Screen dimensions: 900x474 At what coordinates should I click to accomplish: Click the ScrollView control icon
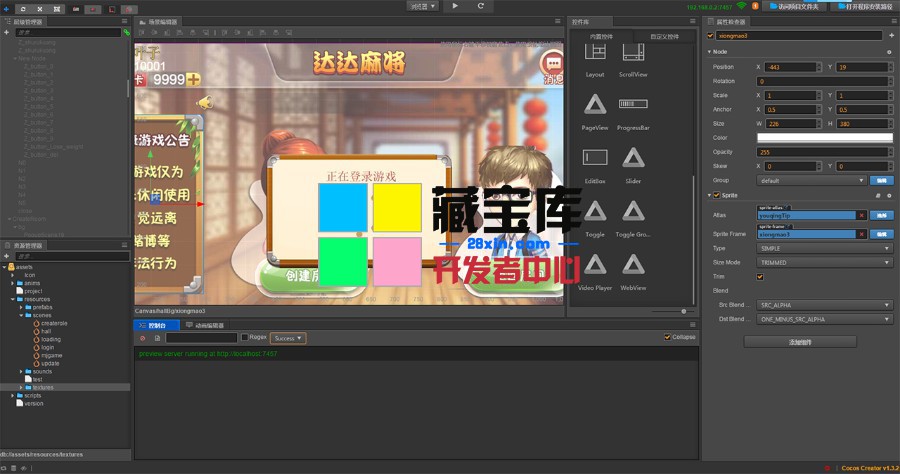(633, 52)
